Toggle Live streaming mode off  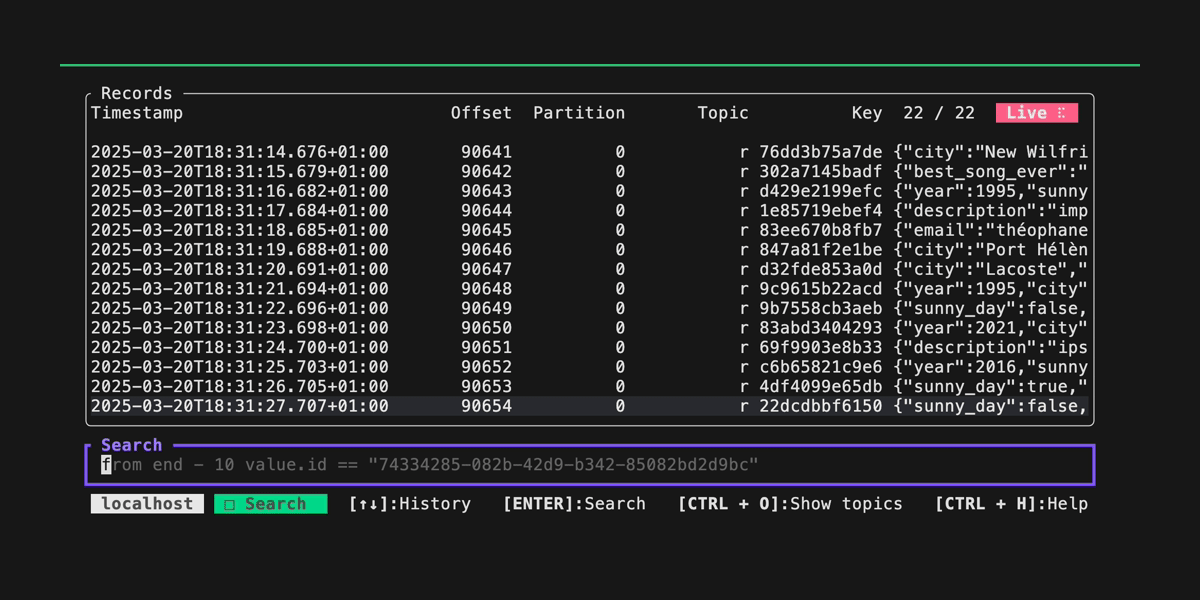1036,113
